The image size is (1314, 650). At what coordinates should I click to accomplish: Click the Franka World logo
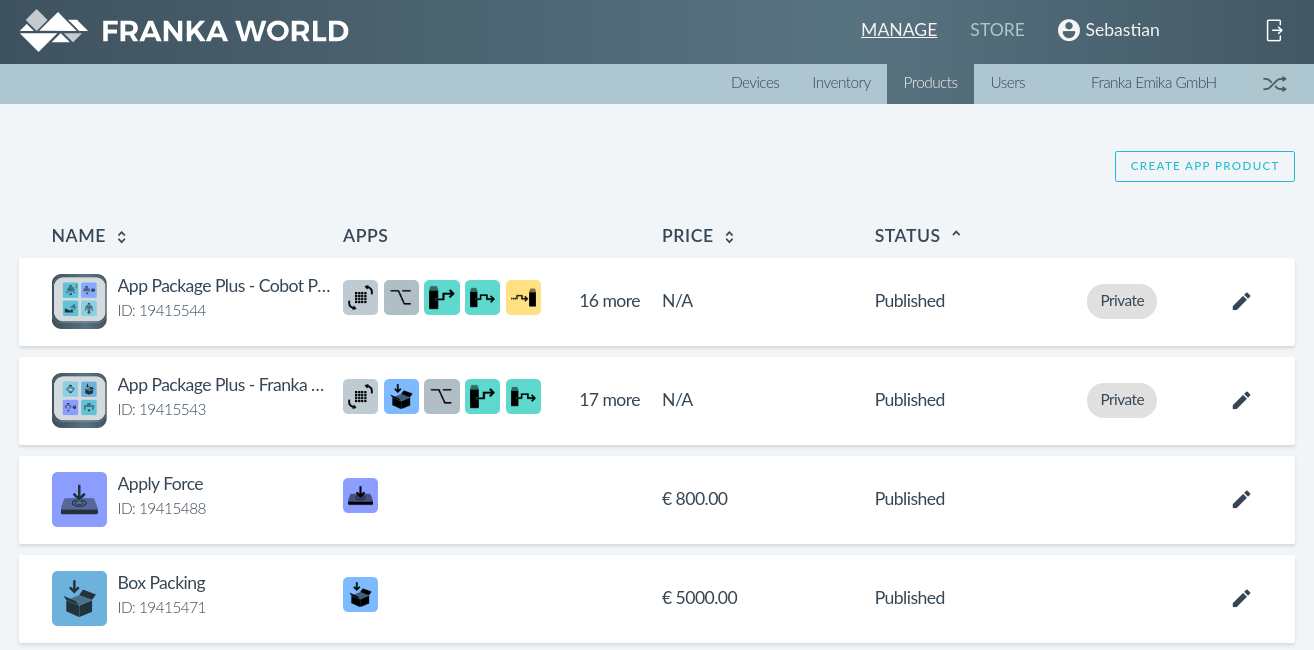coord(184,31)
